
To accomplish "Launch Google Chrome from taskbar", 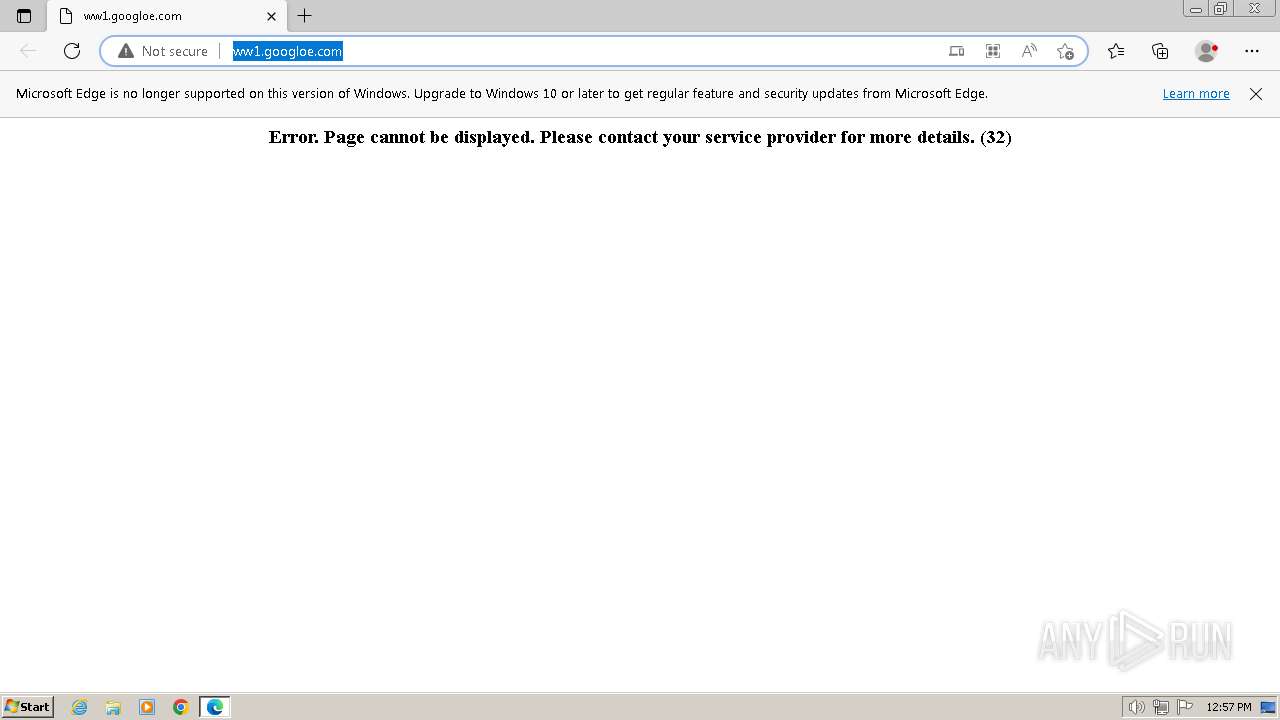I will tap(181, 707).
